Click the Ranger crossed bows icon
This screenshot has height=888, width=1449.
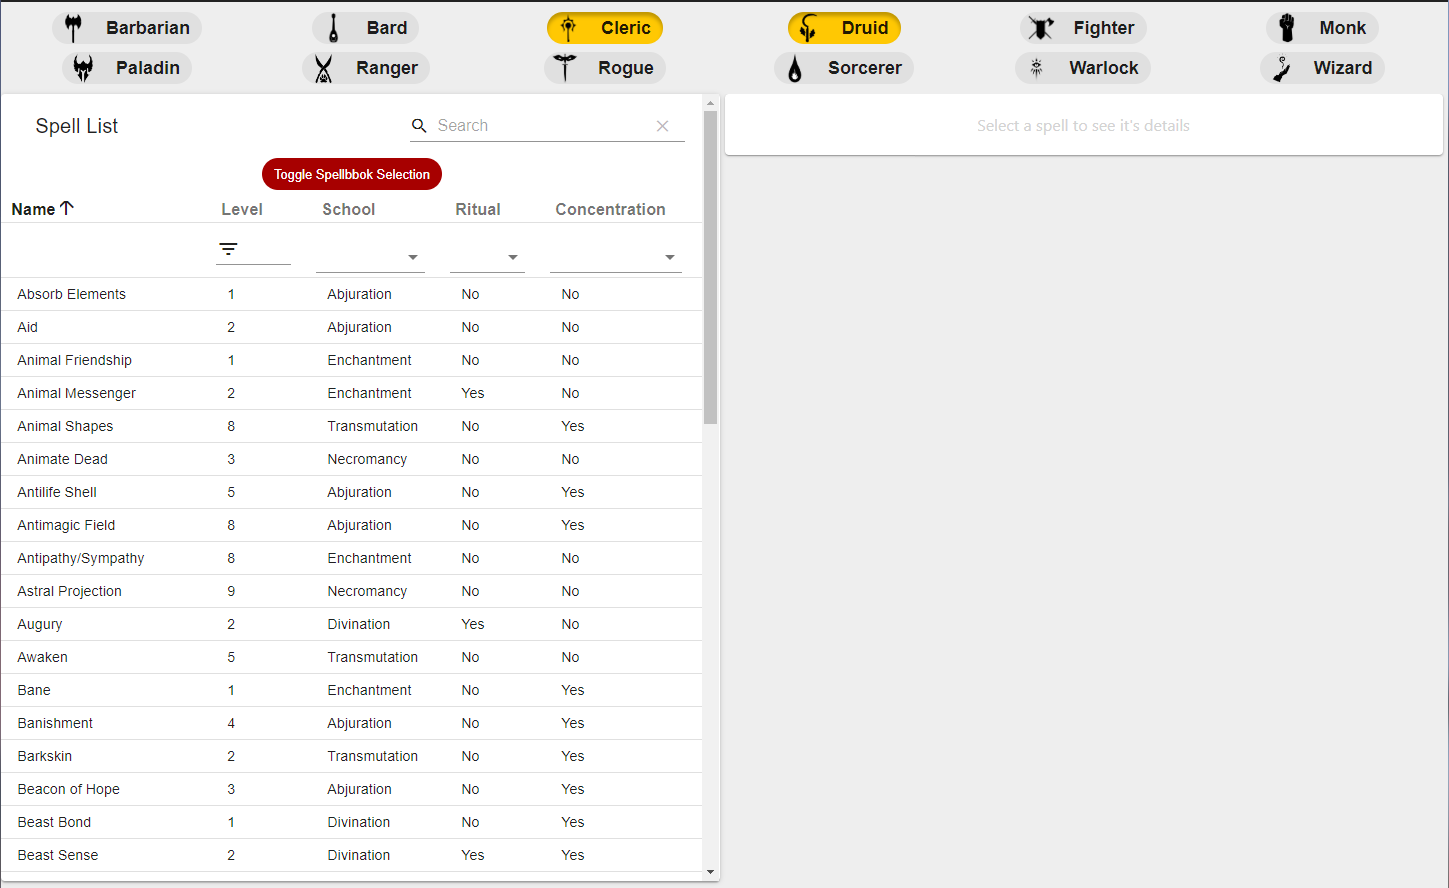pos(324,68)
